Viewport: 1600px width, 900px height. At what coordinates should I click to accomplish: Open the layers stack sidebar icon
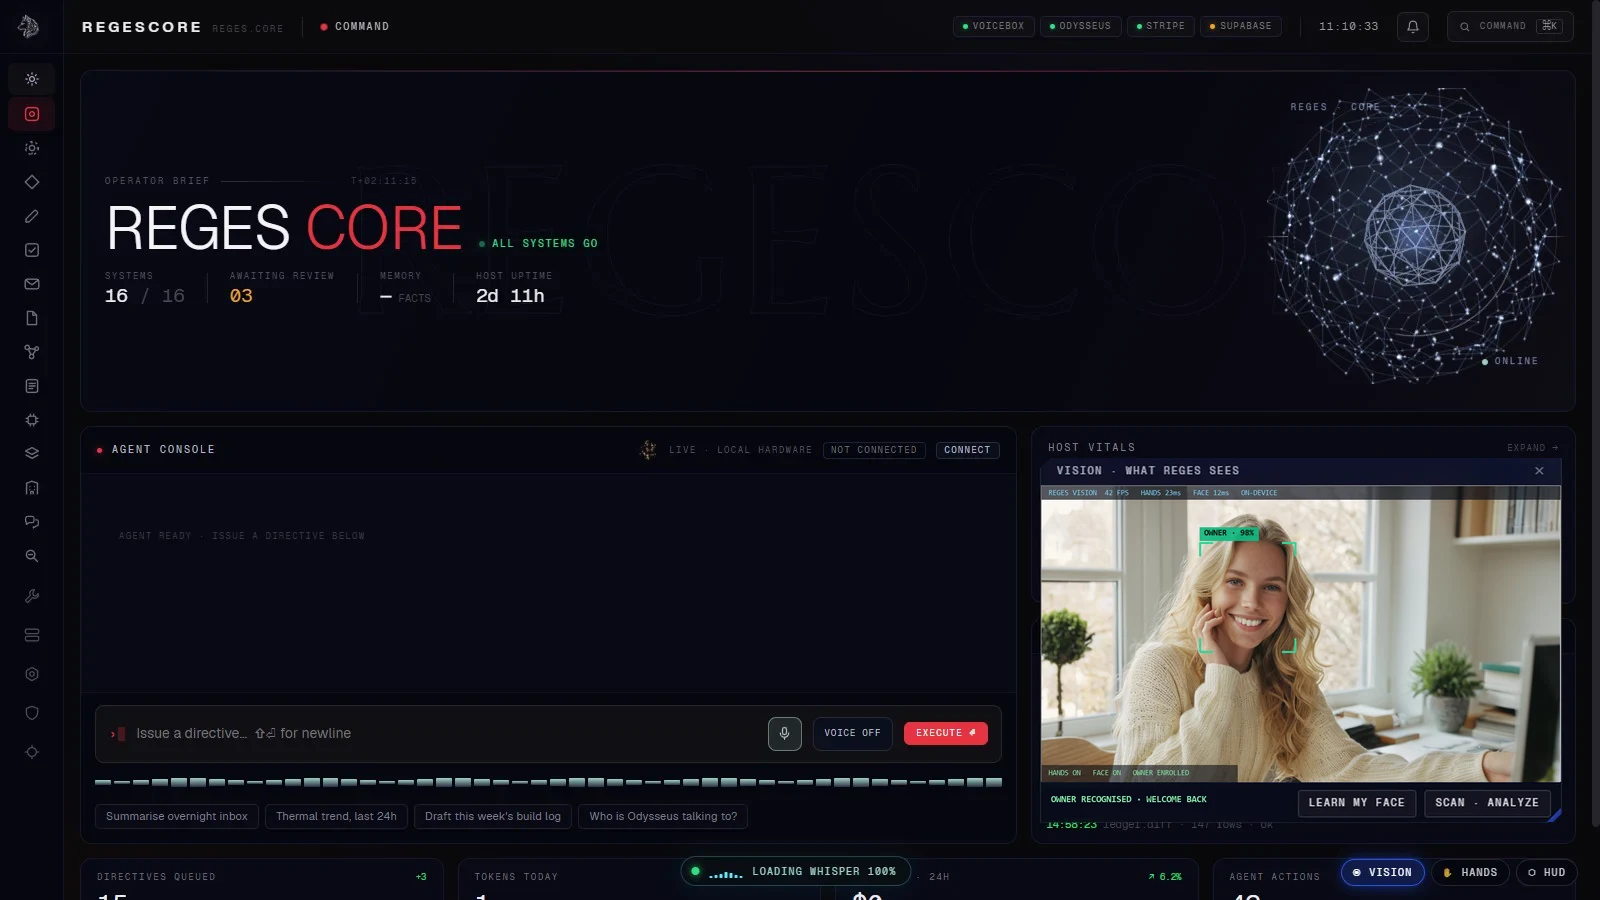(x=32, y=453)
